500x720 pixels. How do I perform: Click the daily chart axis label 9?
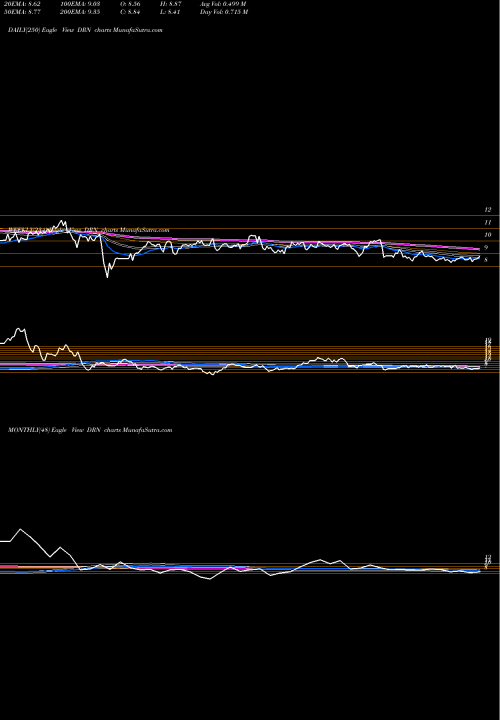tap(486, 248)
